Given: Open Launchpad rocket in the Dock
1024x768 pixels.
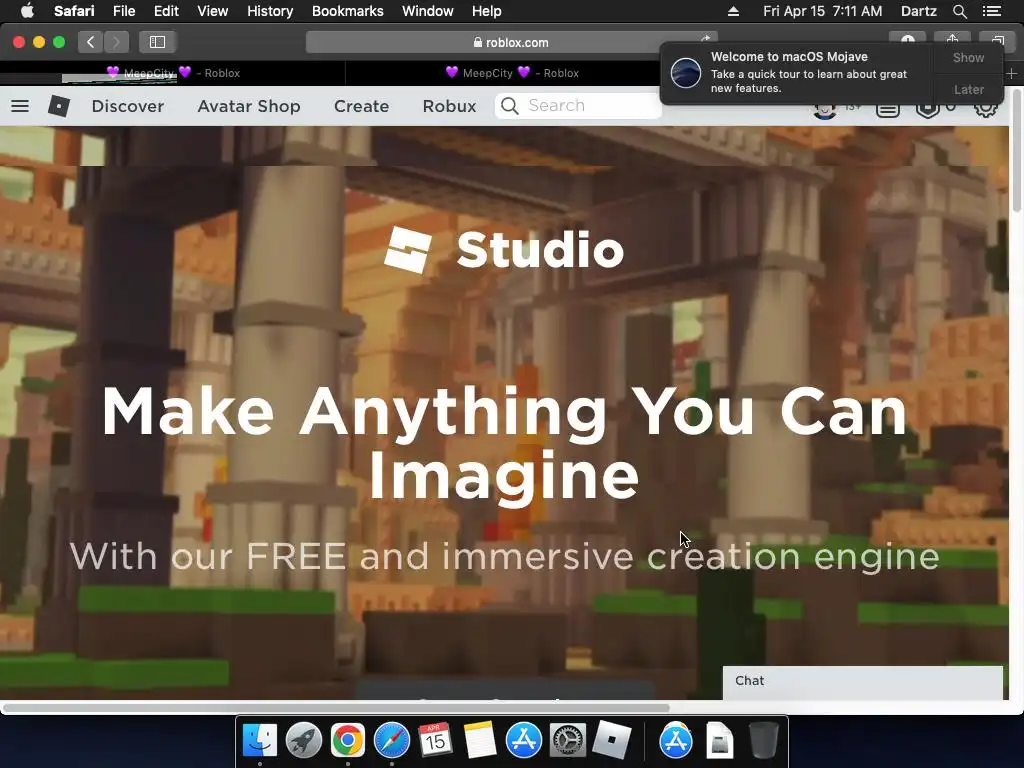Looking at the screenshot, I should tap(304, 741).
